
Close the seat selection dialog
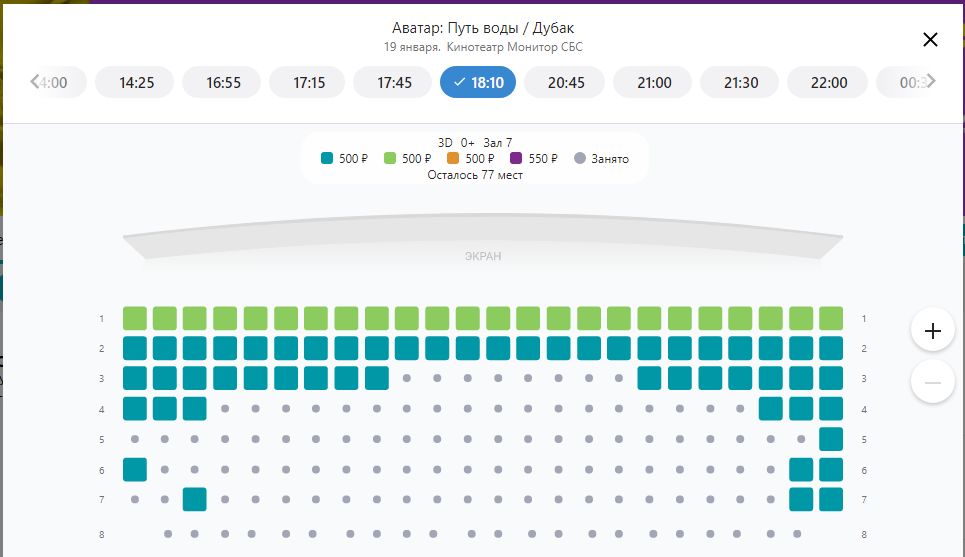pyautogui.click(x=930, y=40)
